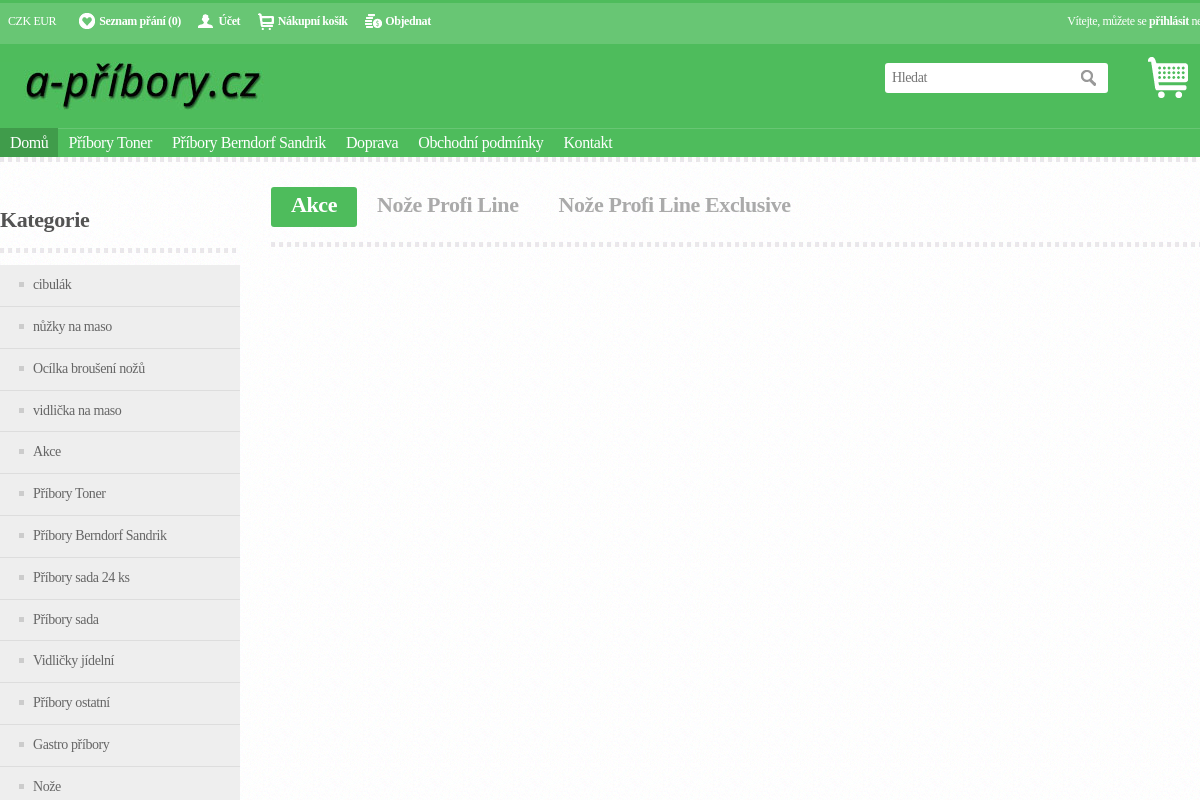Open the large shopping cart icon
The height and width of the screenshot is (800, 1200).
coord(1167,78)
